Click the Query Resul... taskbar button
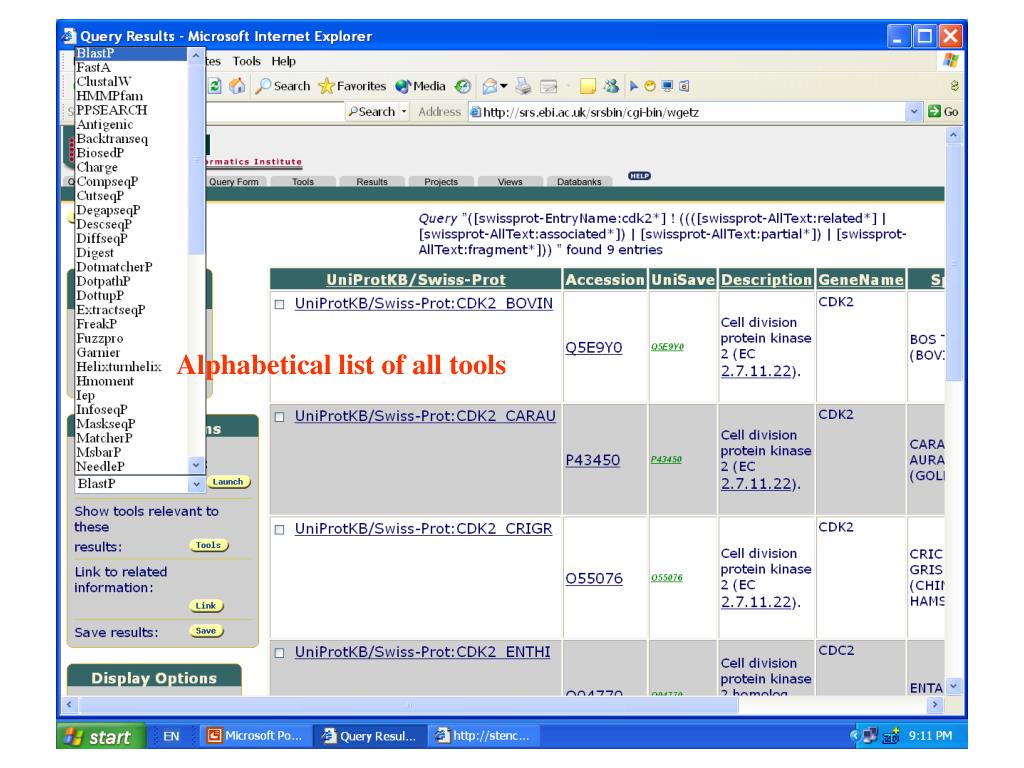 pyautogui.click(x=370, y=736)
